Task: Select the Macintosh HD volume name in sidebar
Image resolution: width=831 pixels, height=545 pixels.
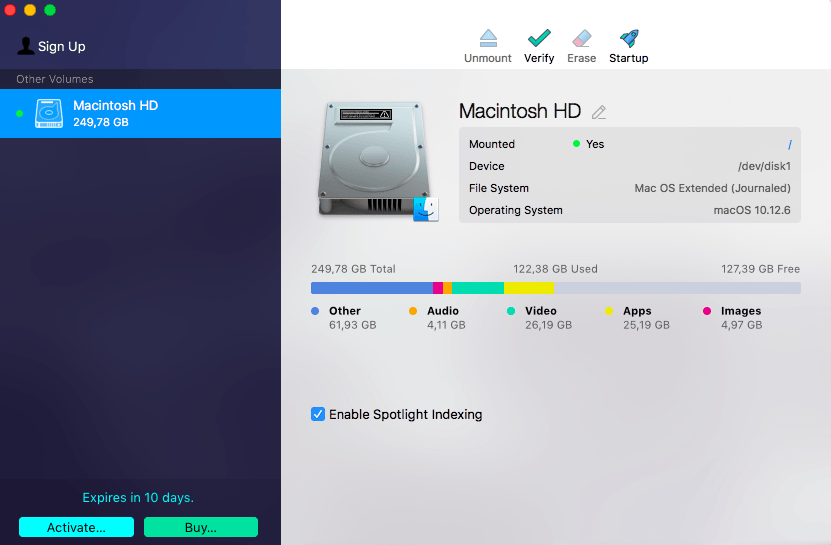Action: [116, 106]
